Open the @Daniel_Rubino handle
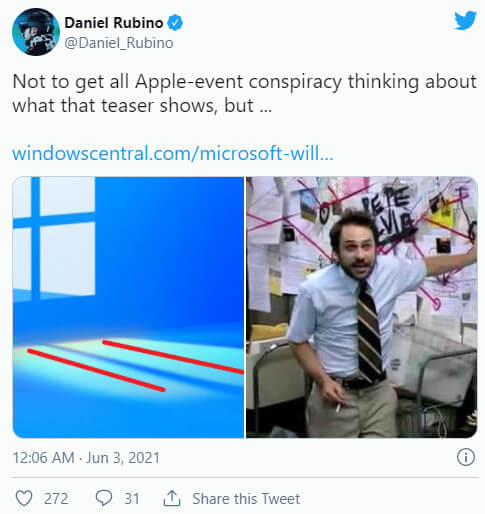 coord(119,43)
